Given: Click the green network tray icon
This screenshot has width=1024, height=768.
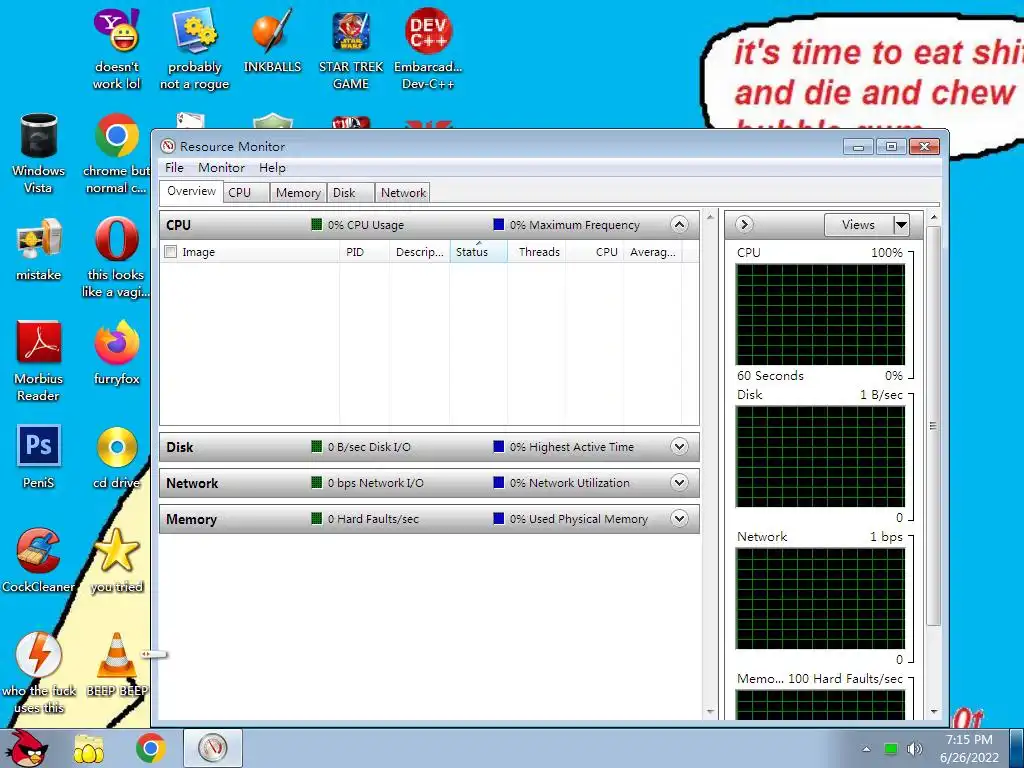Looking at the screenshot, I should pos(890,748).
